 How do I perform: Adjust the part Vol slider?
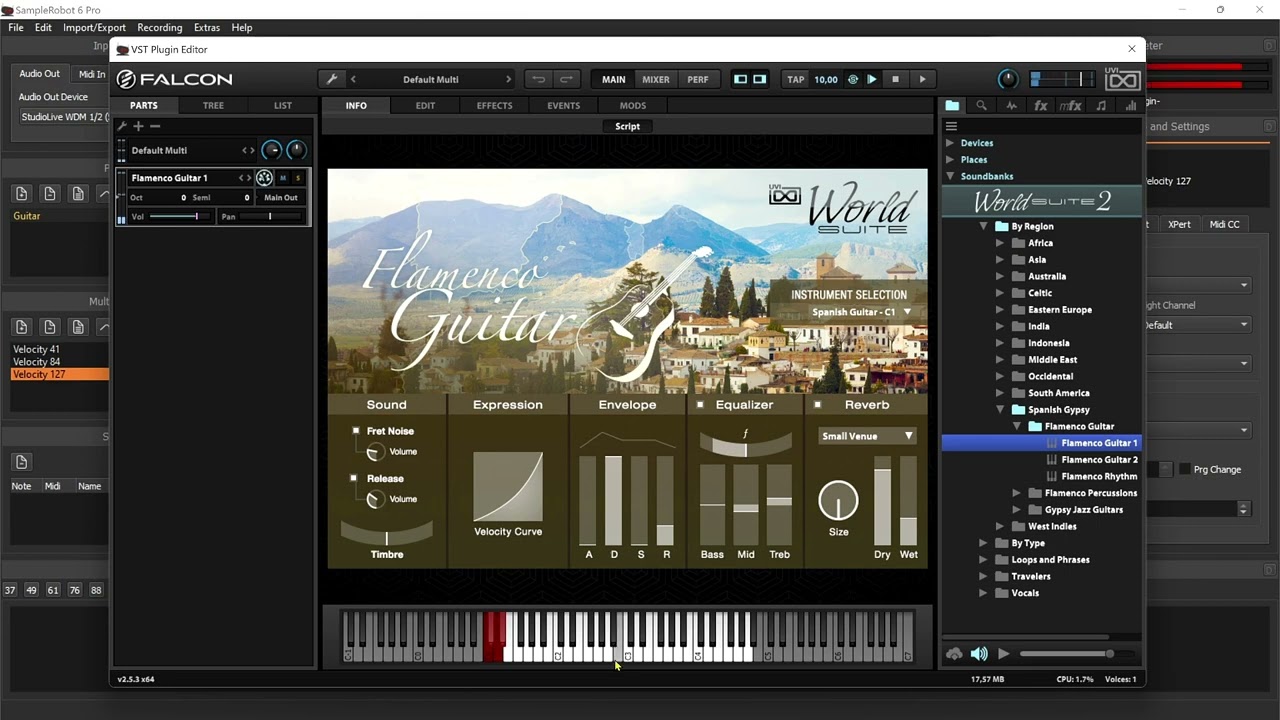coord(180,217)
